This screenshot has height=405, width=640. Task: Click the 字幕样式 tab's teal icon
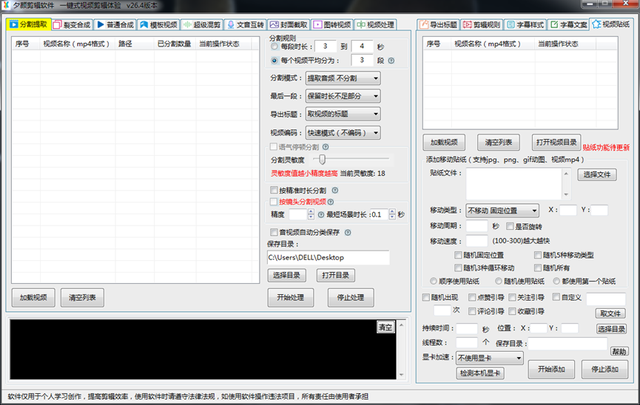click(511, 25)
